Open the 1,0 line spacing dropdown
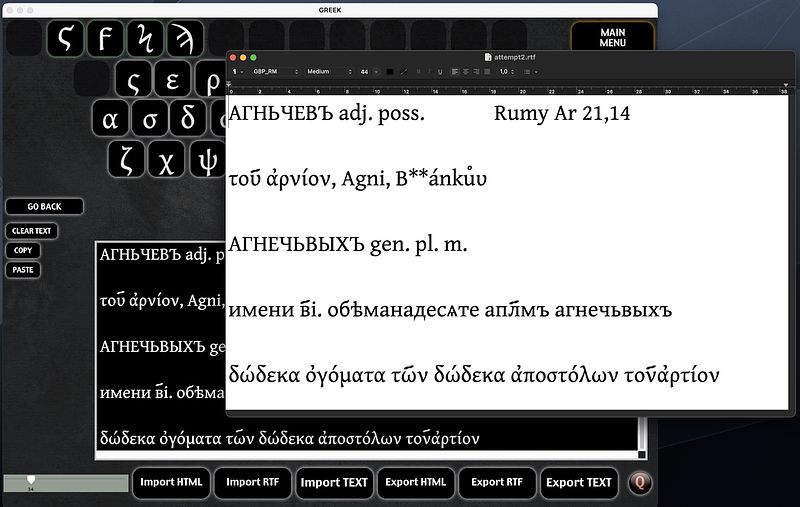This screenshot has height=507, width=800. [507, 72]
